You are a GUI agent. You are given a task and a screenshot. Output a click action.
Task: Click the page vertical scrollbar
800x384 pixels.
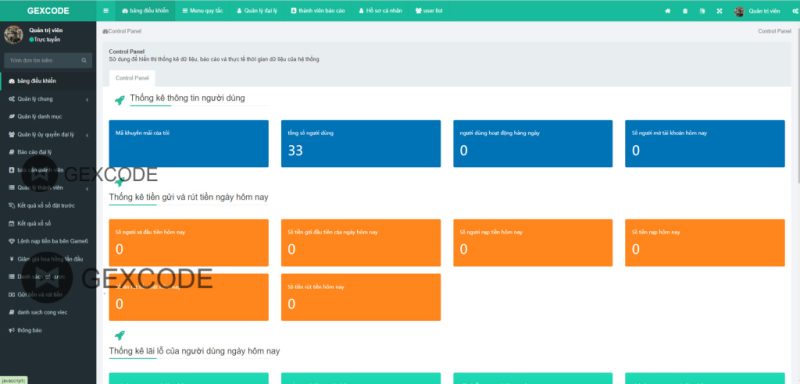pyautogui.click(x=797, y=102)
